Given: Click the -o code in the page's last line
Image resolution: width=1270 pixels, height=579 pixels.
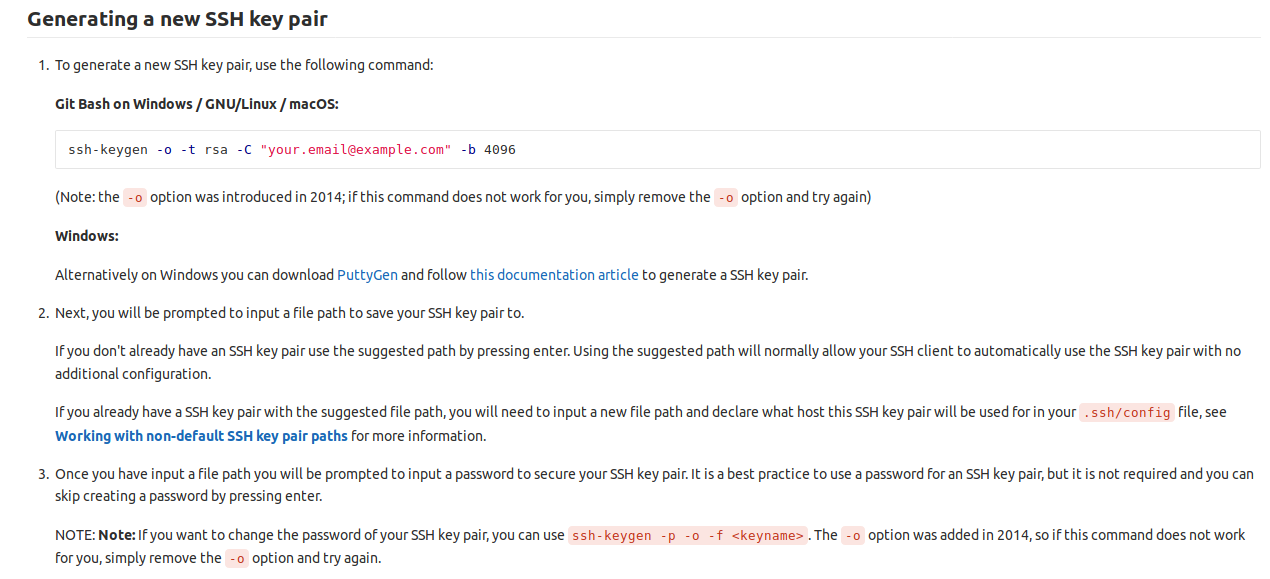Looking at the screenshot, I should 236,559.
